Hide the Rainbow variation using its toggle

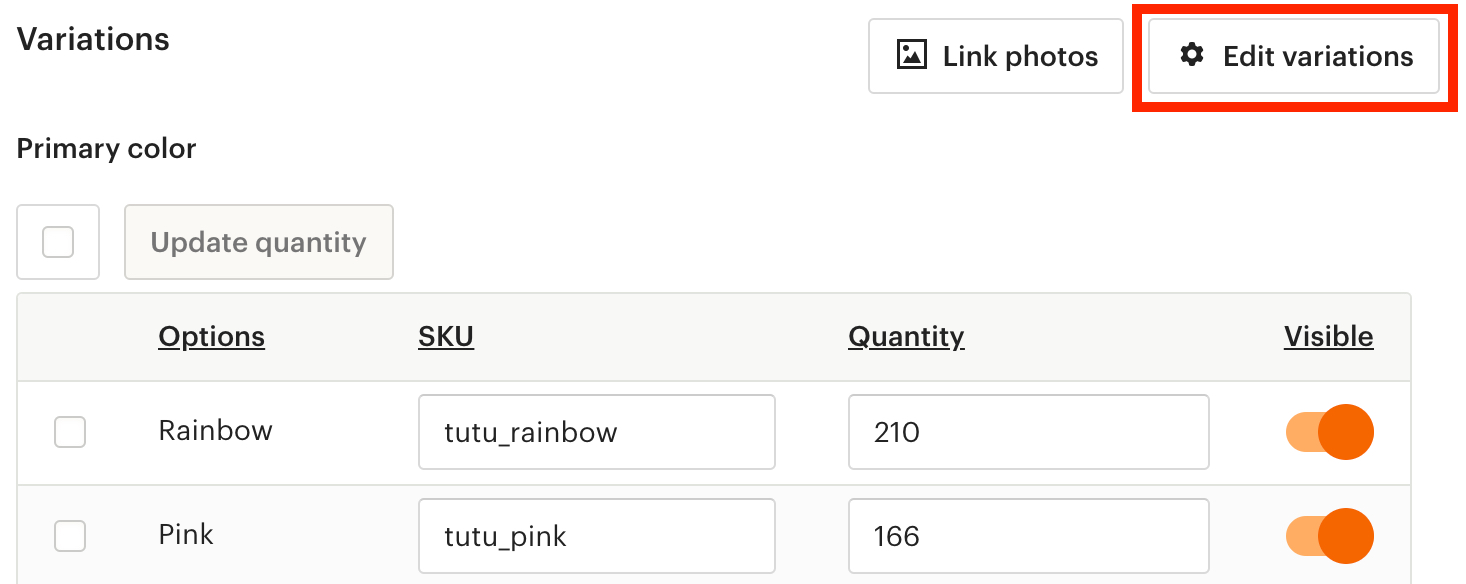point(1328,431)
